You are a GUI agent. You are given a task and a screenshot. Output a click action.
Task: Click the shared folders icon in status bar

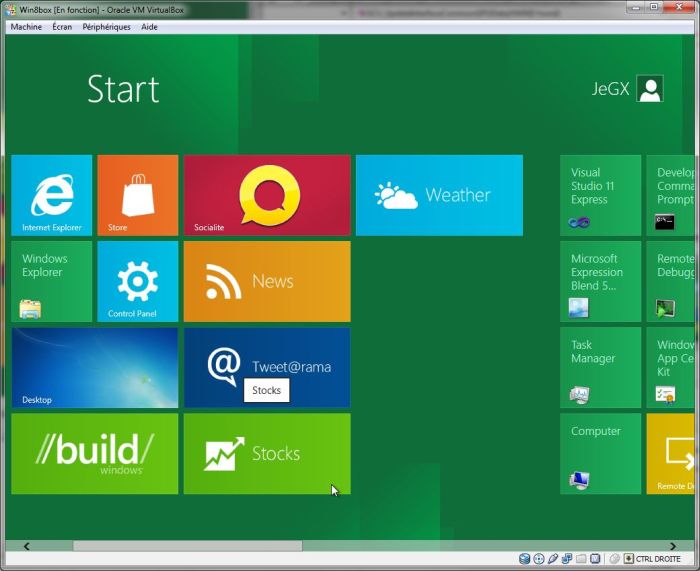[581, 558]
